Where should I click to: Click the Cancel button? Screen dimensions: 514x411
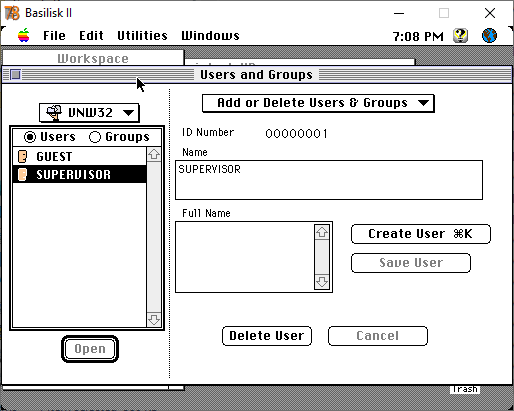pyautogui.click(x=378, y=336)
